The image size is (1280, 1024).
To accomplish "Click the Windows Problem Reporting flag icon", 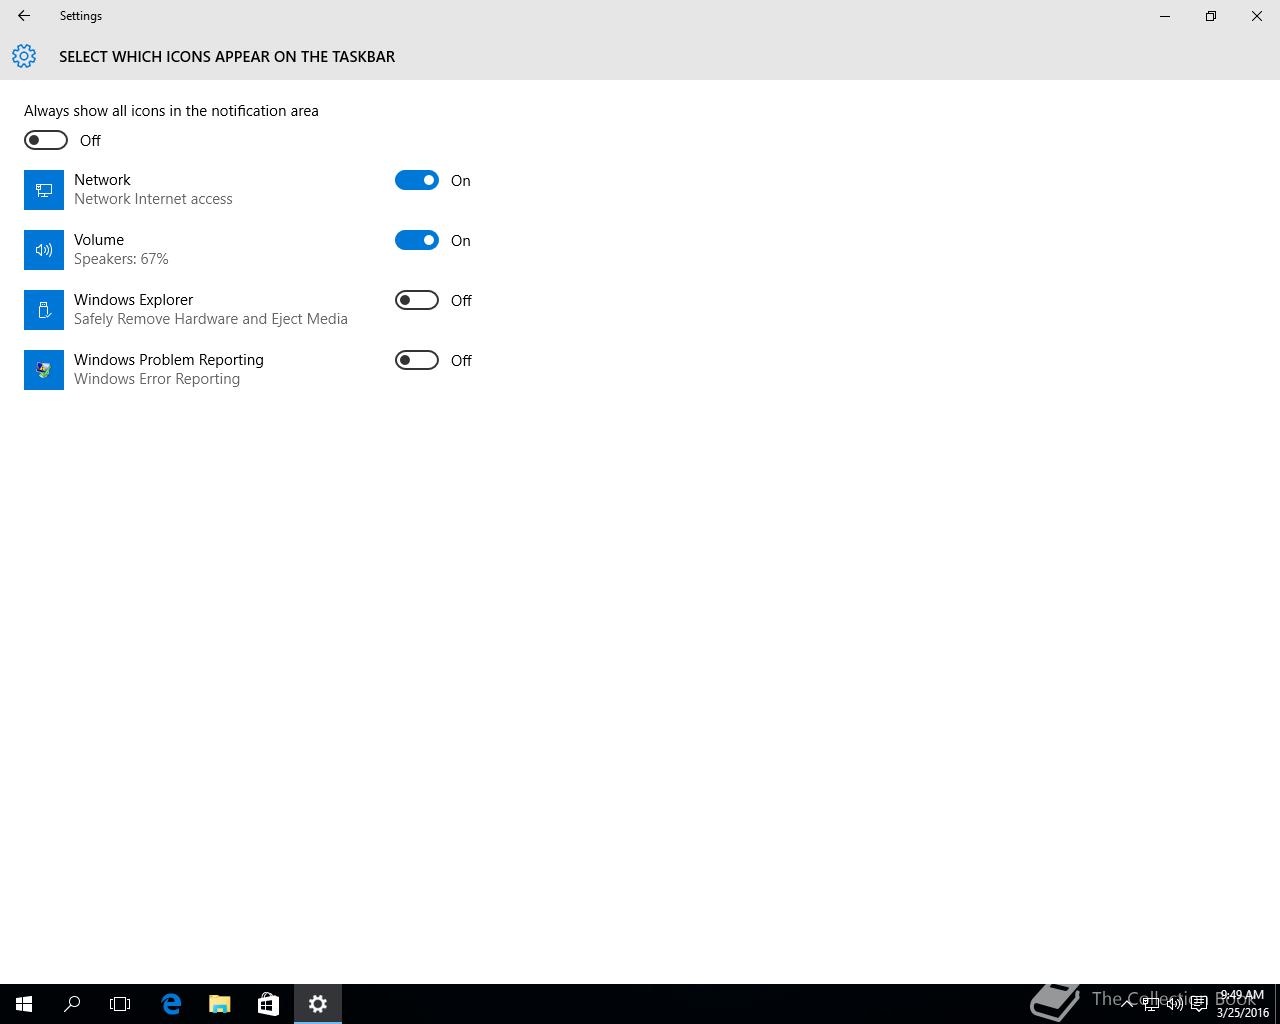I will (44, 370).
